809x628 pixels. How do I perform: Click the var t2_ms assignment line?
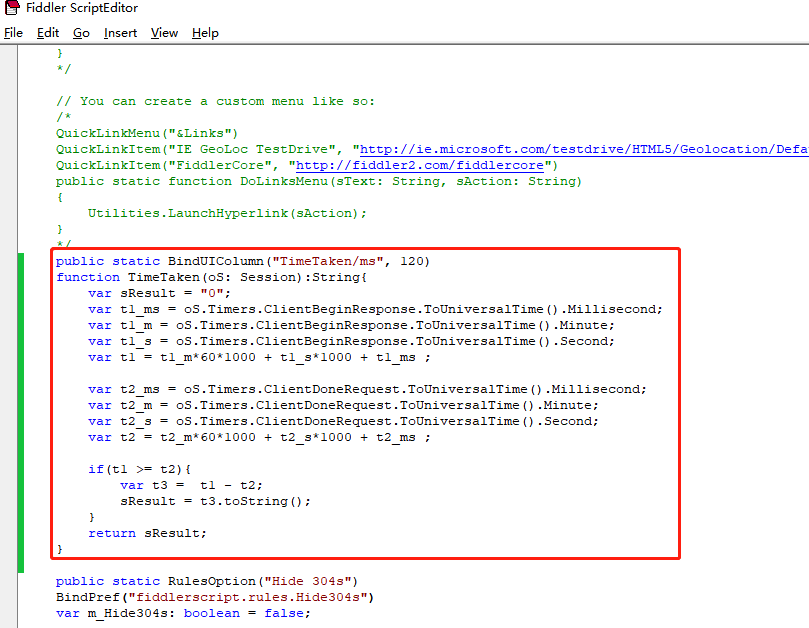point(367,389)
